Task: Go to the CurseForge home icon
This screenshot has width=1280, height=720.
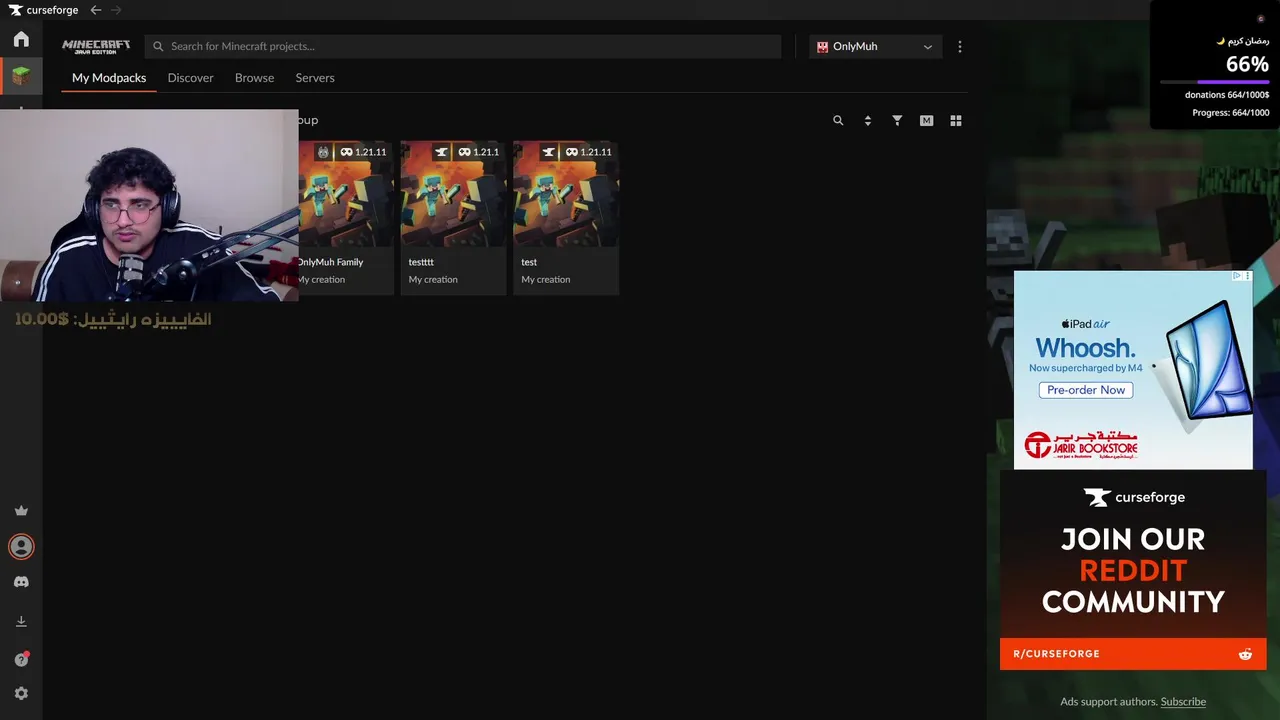Action: [21, 39]
